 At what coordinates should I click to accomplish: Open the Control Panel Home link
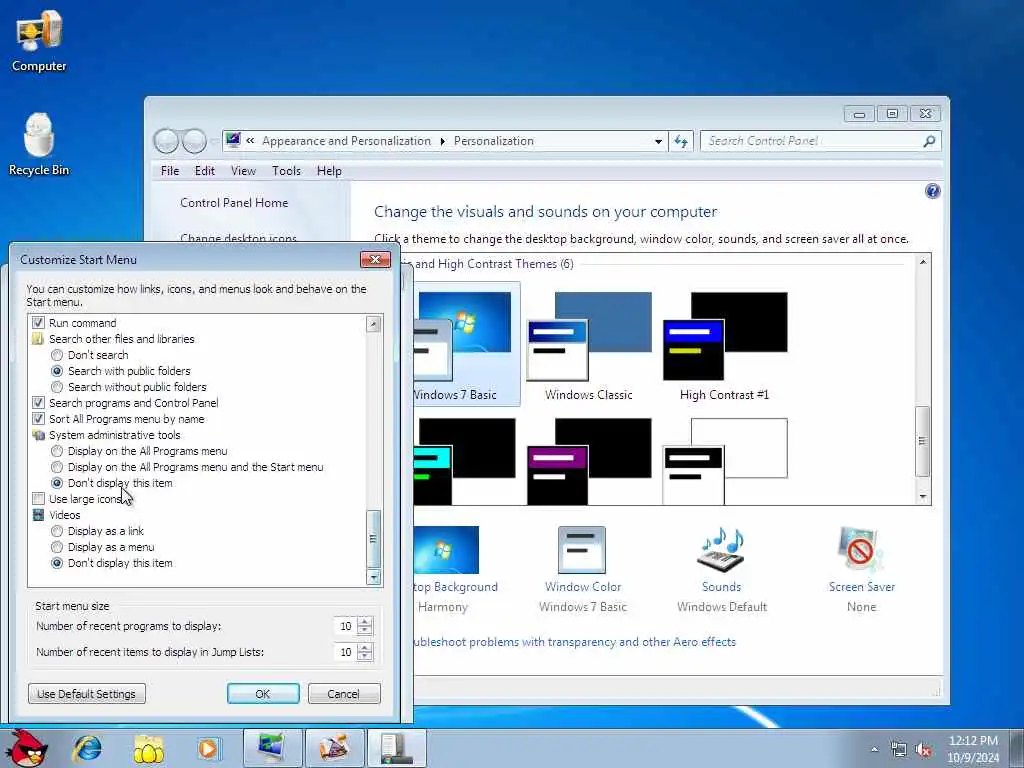point(234,202)
